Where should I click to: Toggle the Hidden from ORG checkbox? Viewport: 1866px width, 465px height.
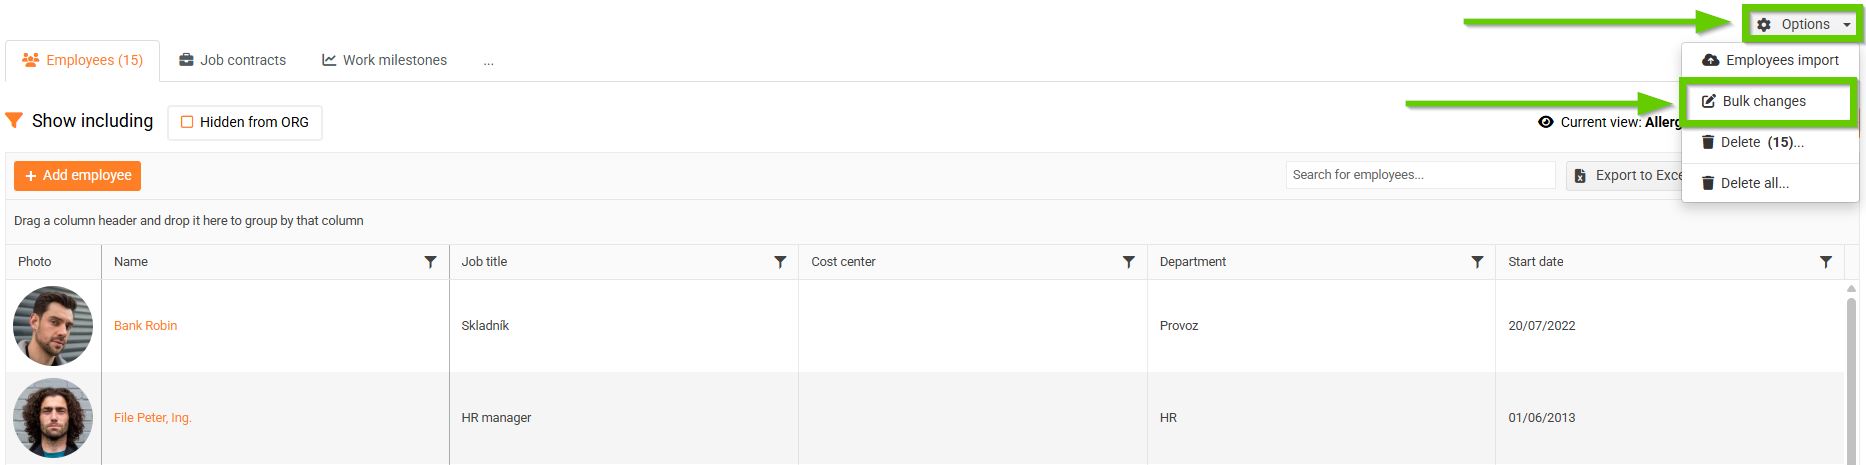pyautogui.click(x=187, y=122)
